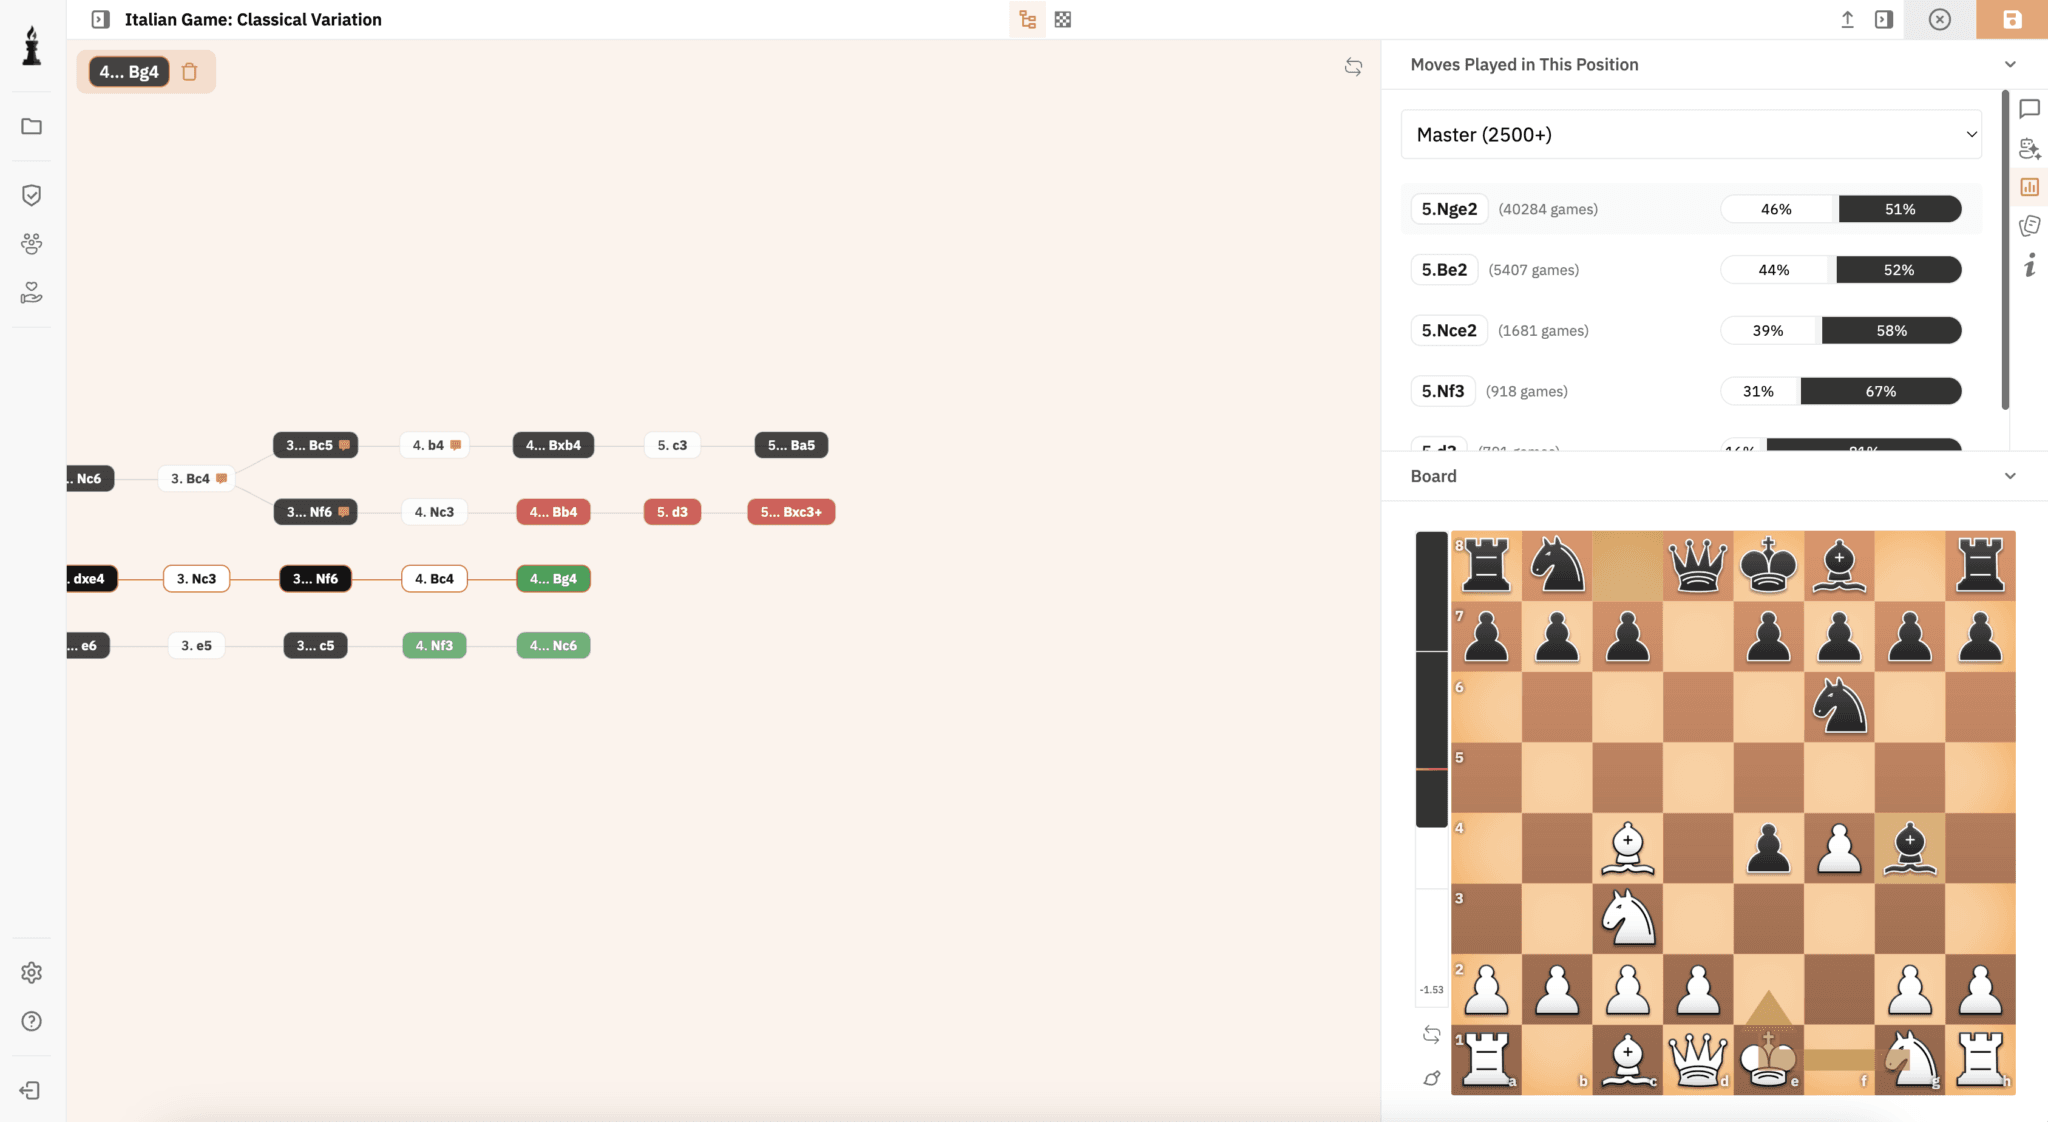Select green tree node 4. Nf3
The image size is (2048, 1122).
point(434,646)
